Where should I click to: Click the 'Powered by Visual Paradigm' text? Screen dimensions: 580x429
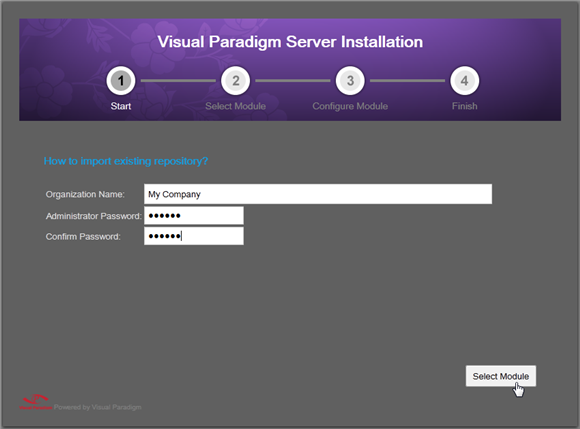point(98,407)
